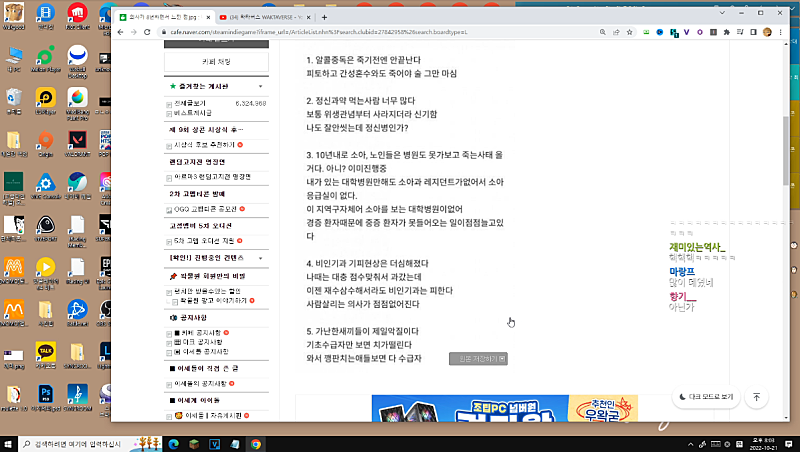800x452 pixels.
Task: Open Riot Client desktop shortcut
Action: pyautogui.click(x=77, y=16)
